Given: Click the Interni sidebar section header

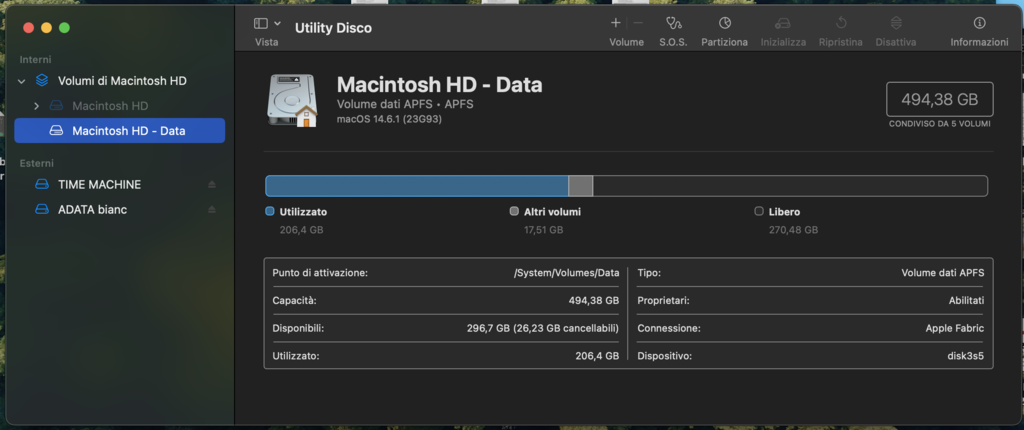Looking at the screenshot, I should tap(35, 59).
